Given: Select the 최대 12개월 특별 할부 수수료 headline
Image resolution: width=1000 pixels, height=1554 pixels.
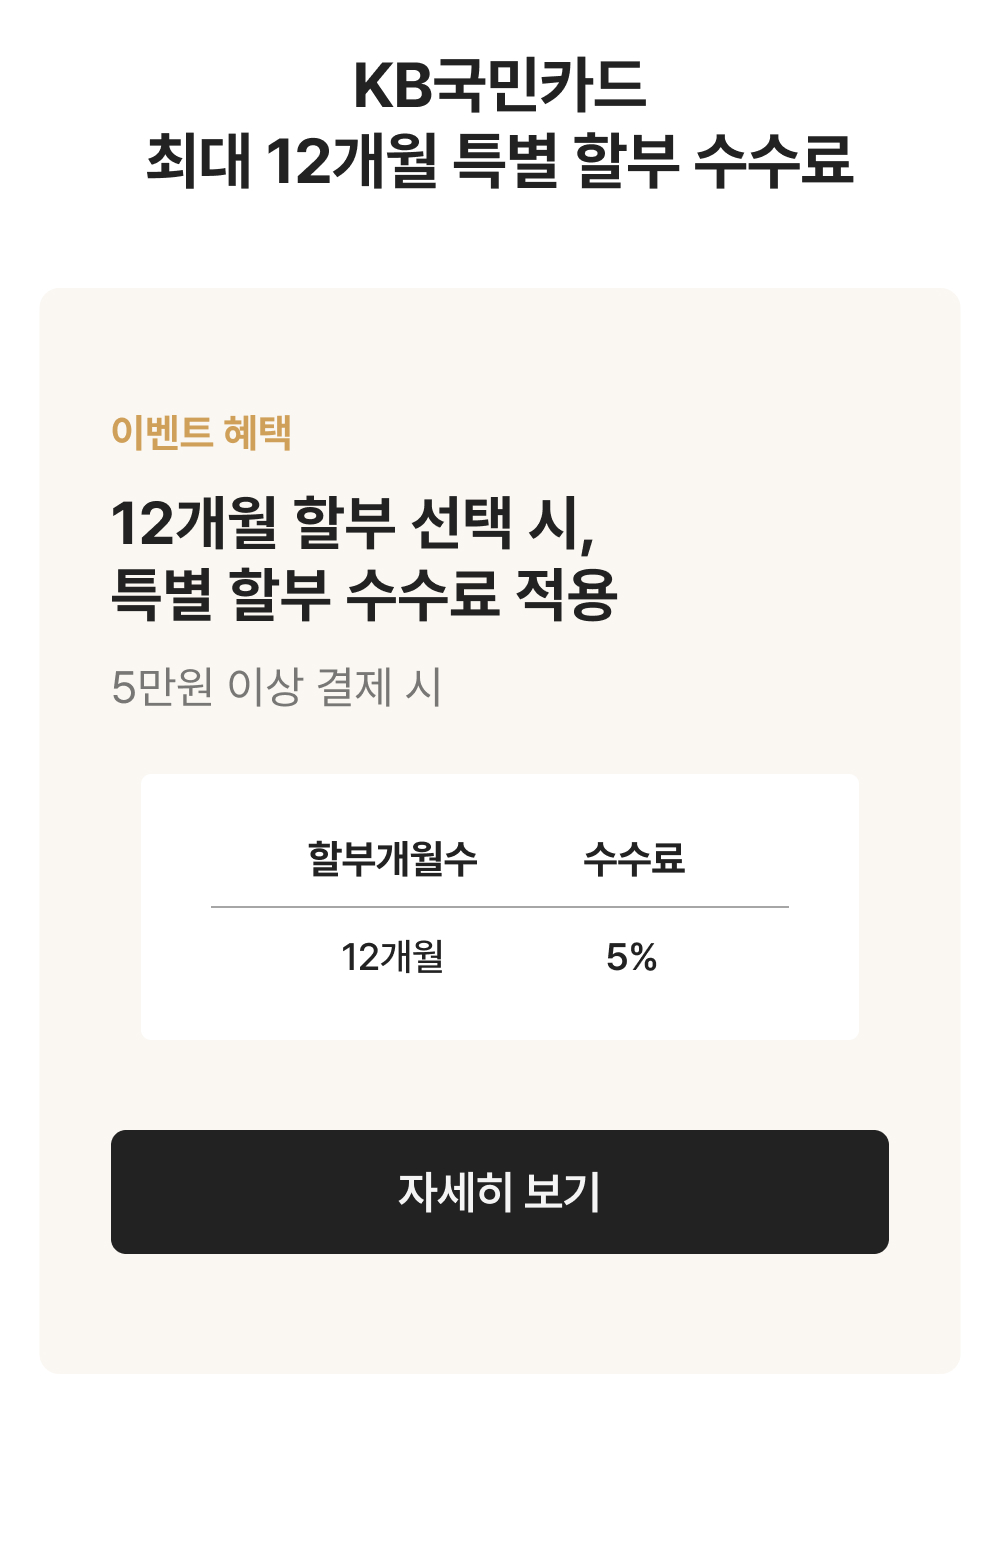Looking at the screenshot, I should (x=499, y=160).
